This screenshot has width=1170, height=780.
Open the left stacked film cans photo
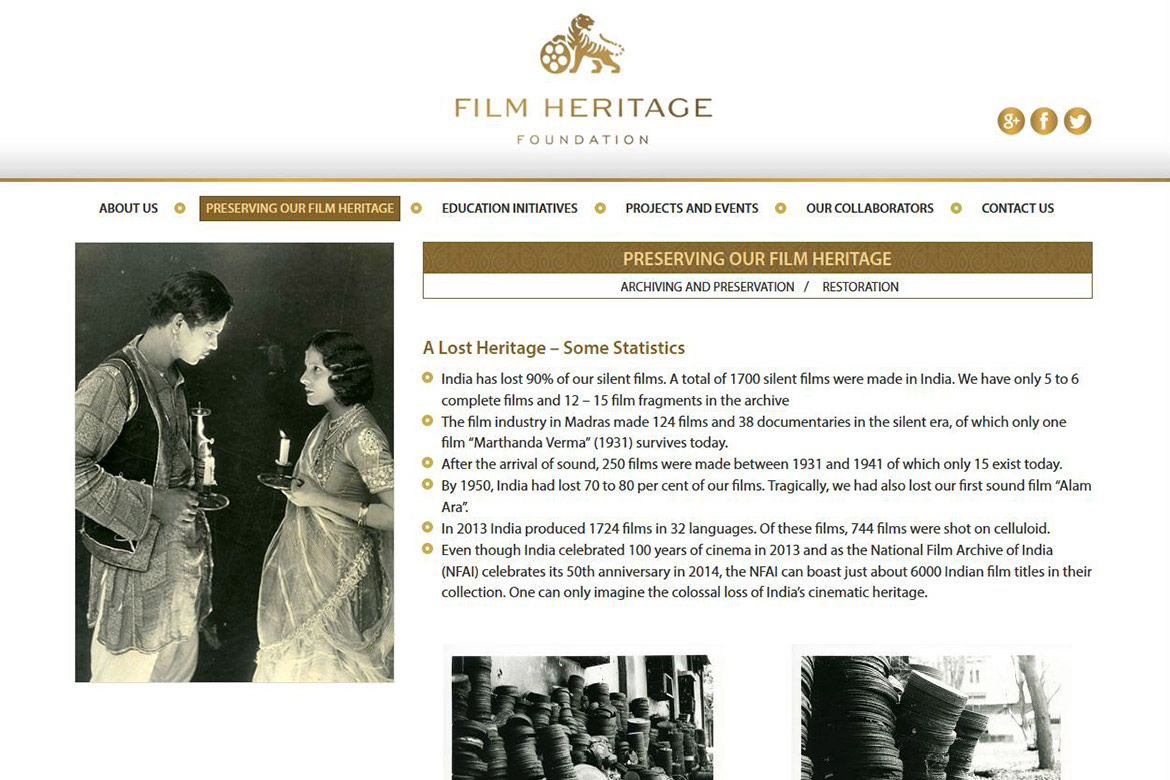(x=582, y=717)
